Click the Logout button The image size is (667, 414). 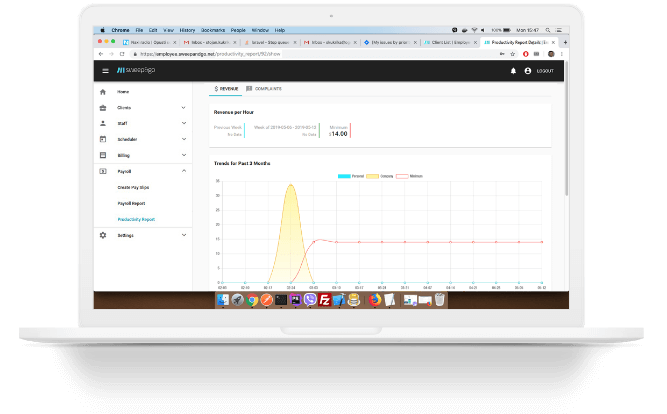(544, 71)
